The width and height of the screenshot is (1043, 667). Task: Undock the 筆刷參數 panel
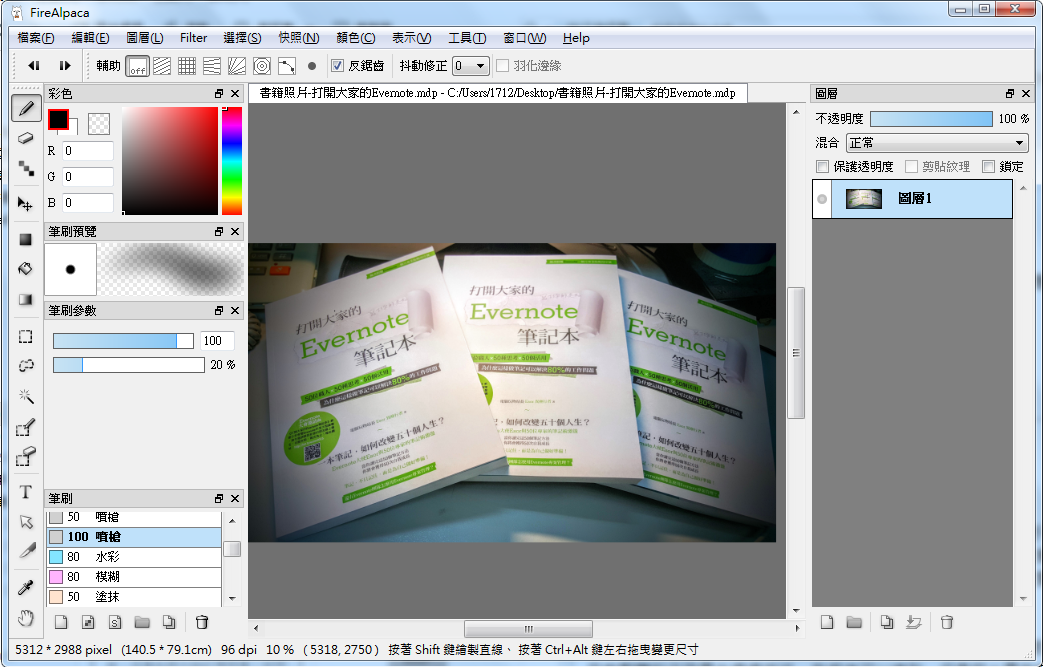point(219,311)
